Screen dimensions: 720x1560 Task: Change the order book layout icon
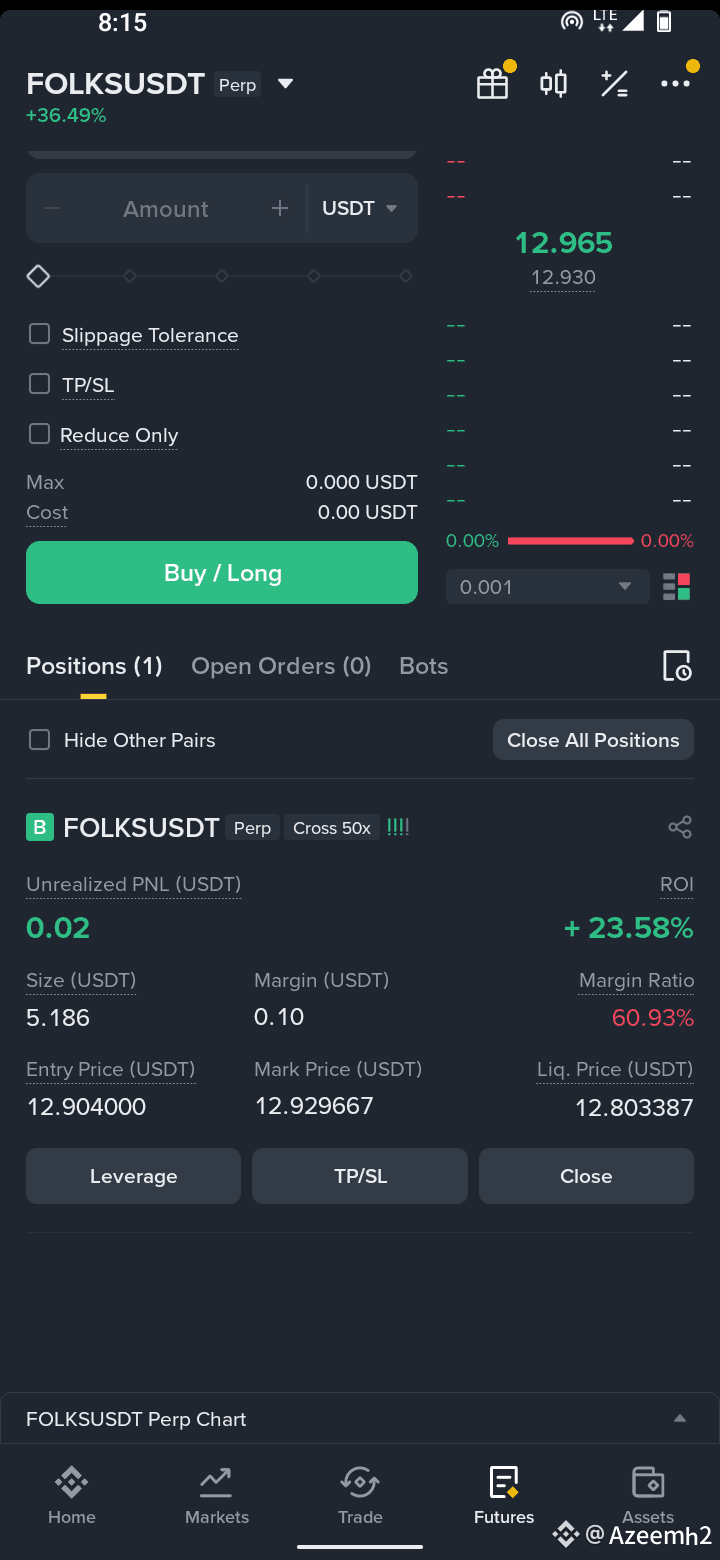(677, 587)
